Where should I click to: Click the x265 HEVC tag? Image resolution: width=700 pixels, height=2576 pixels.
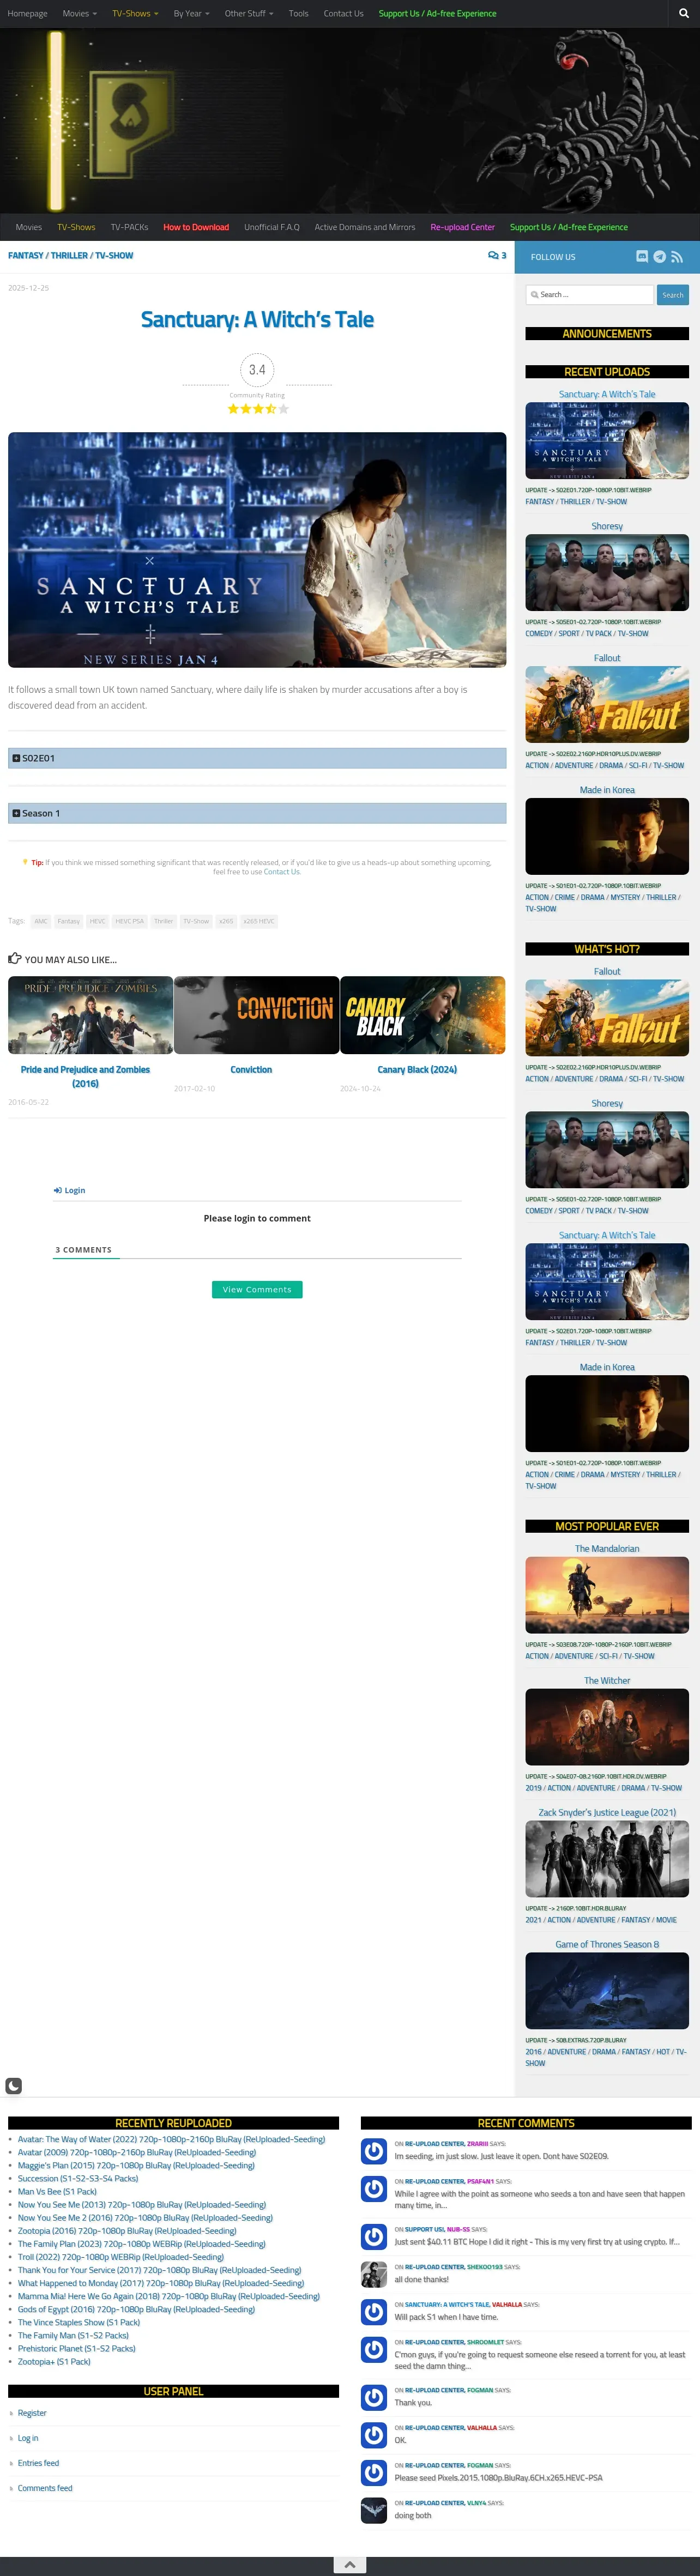click(x=259, y=922)
